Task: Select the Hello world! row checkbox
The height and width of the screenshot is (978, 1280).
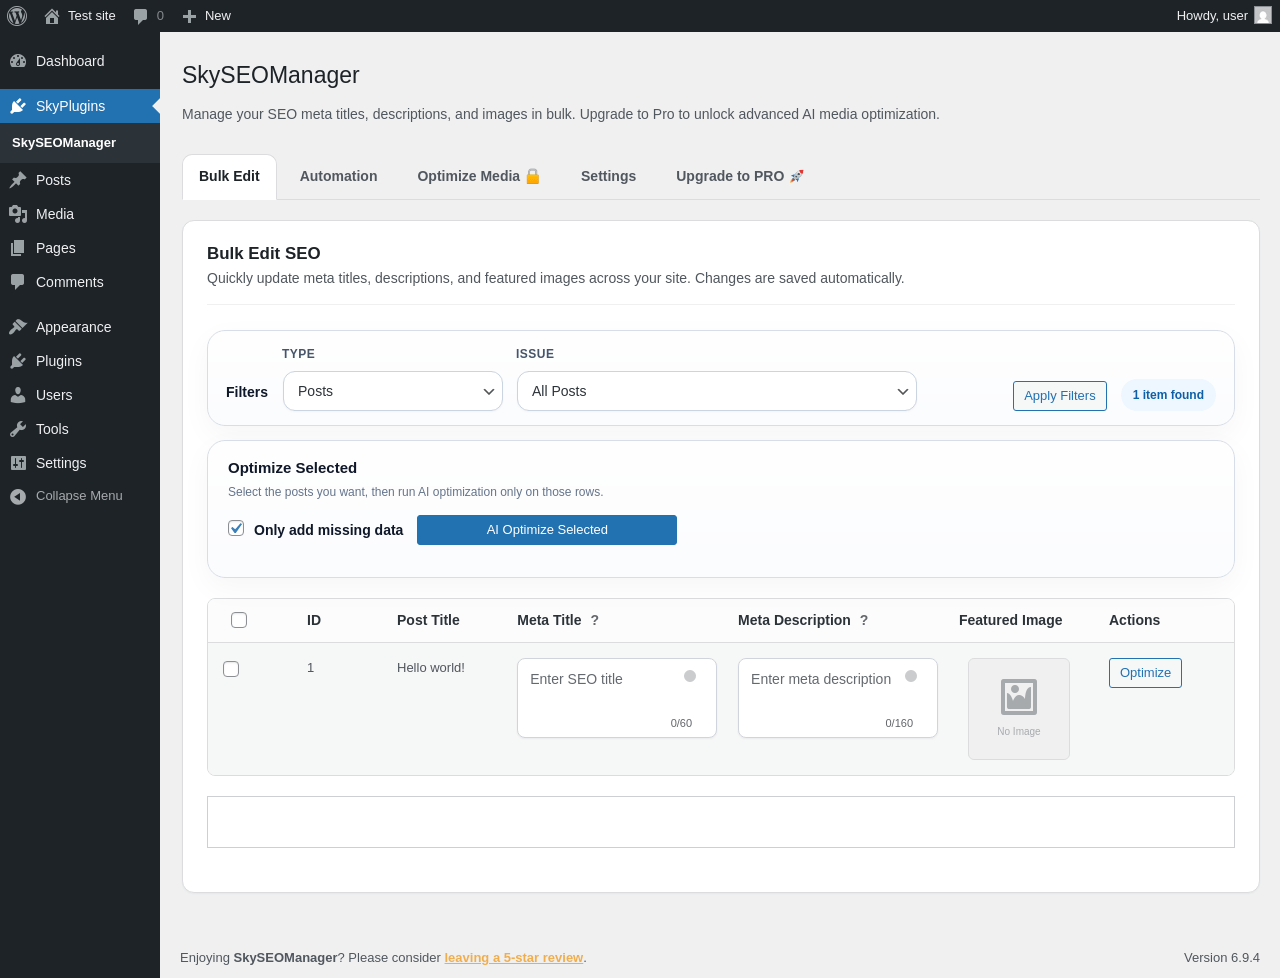Action: [231, 669]
